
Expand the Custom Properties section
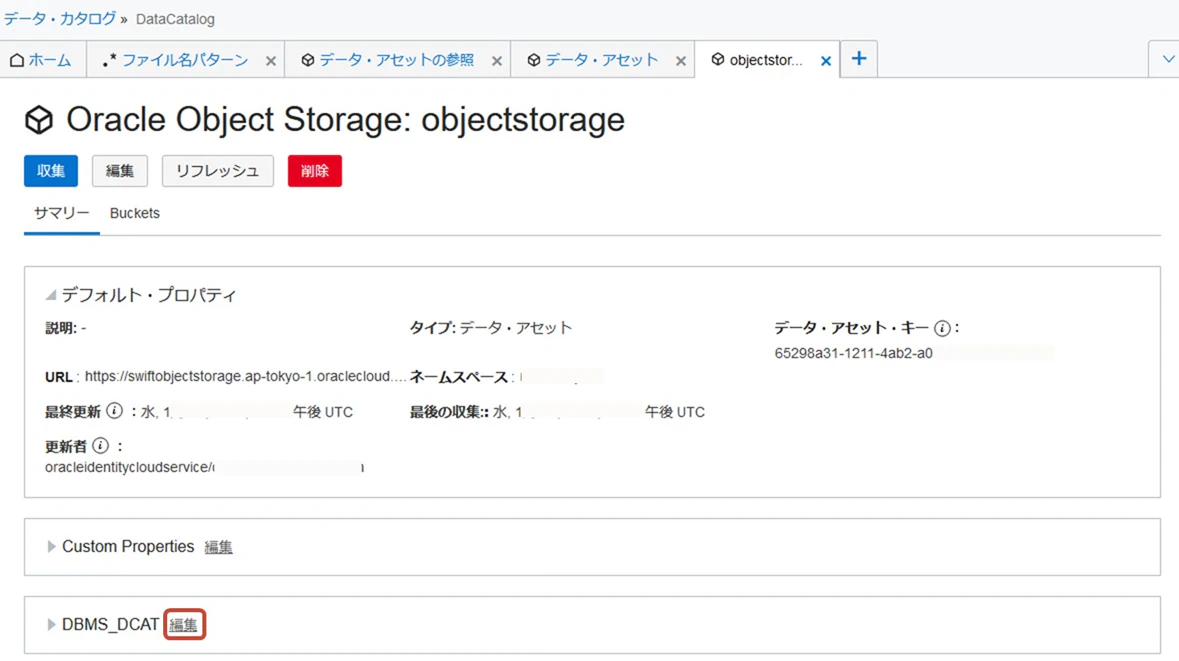pyautogui.click(x=51, y=547)
